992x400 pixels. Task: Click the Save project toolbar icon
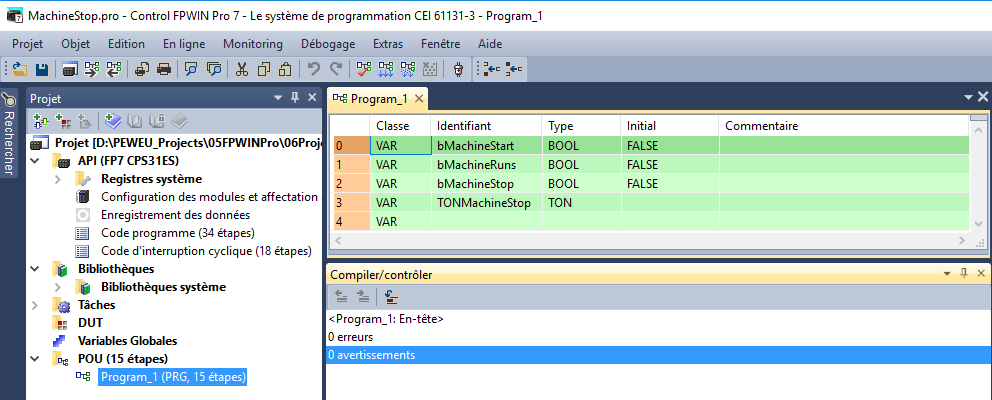click(x=42, y=69)
